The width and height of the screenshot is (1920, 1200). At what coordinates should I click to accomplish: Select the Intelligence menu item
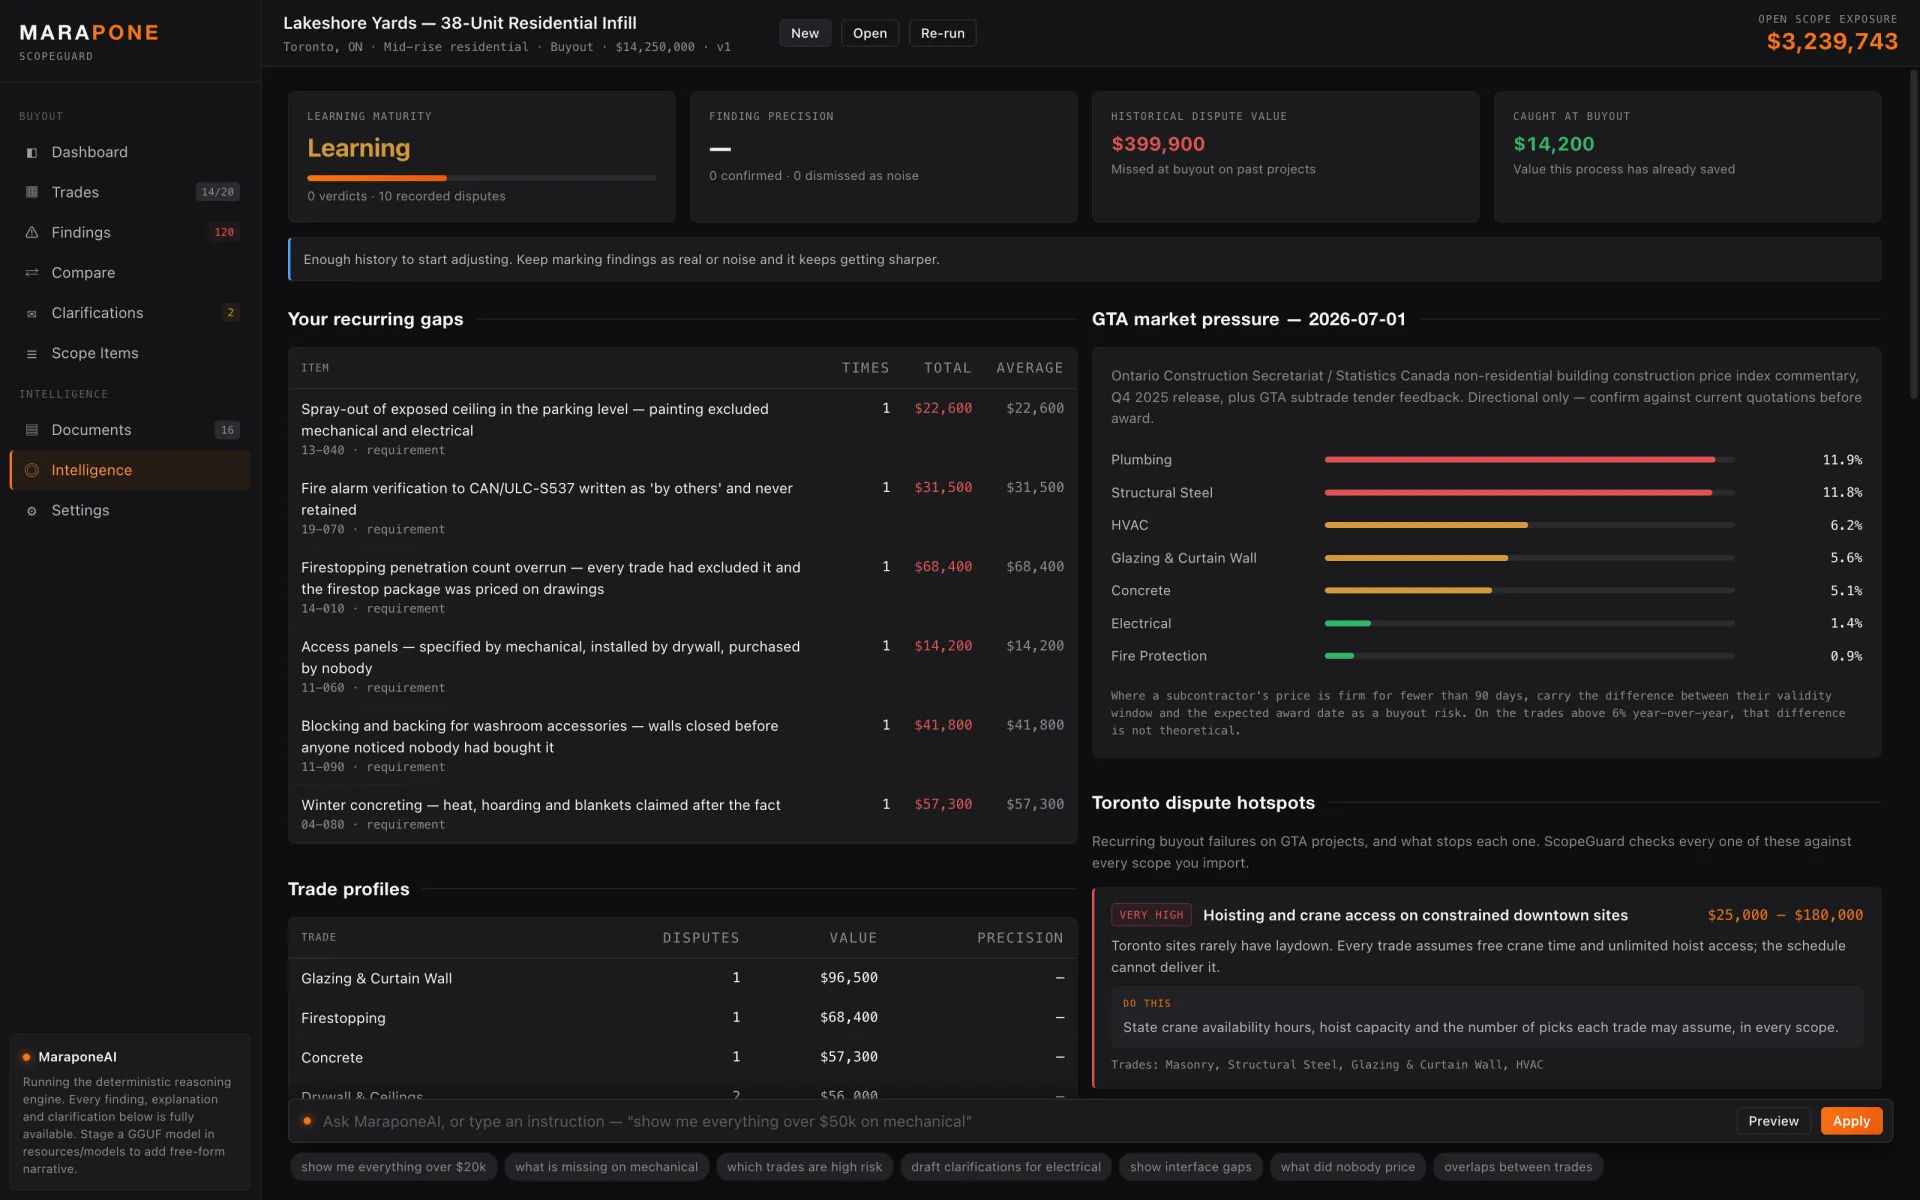click(130, 470)
